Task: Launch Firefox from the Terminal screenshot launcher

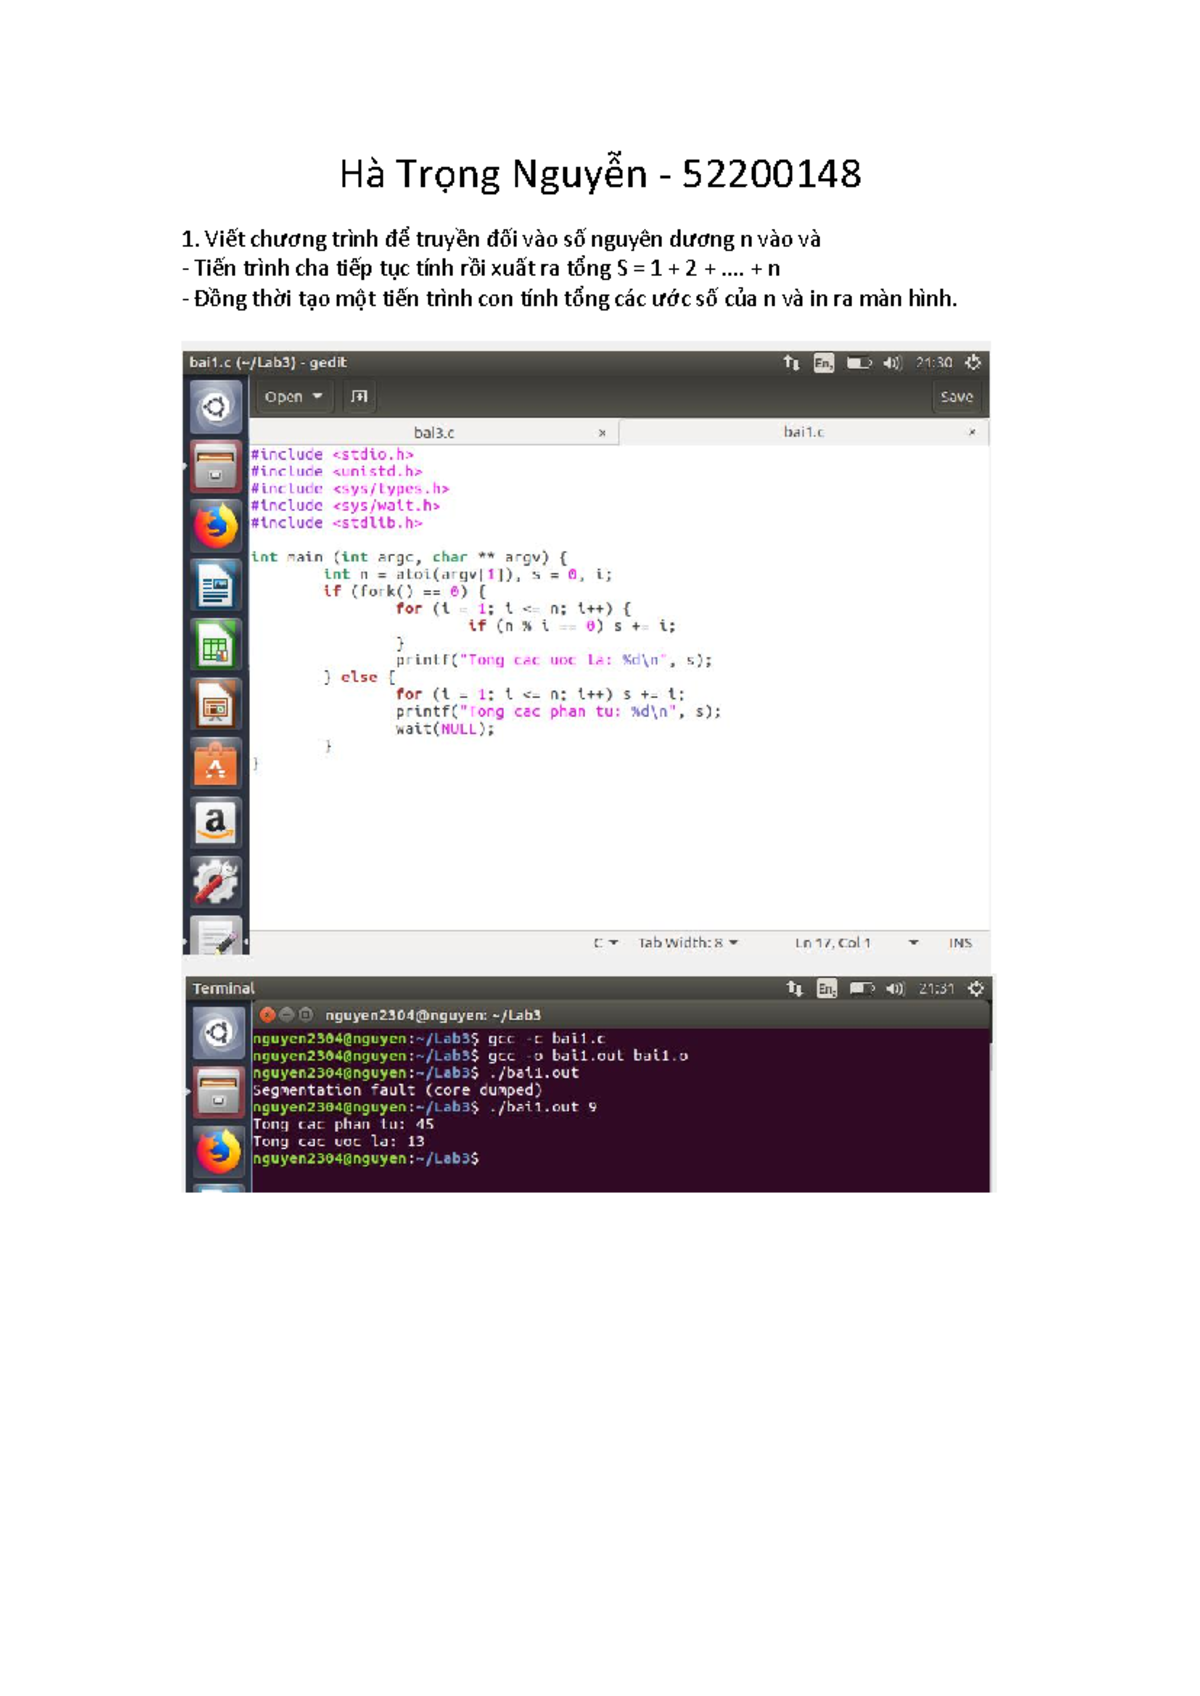Action: (x=217, y=1151)
